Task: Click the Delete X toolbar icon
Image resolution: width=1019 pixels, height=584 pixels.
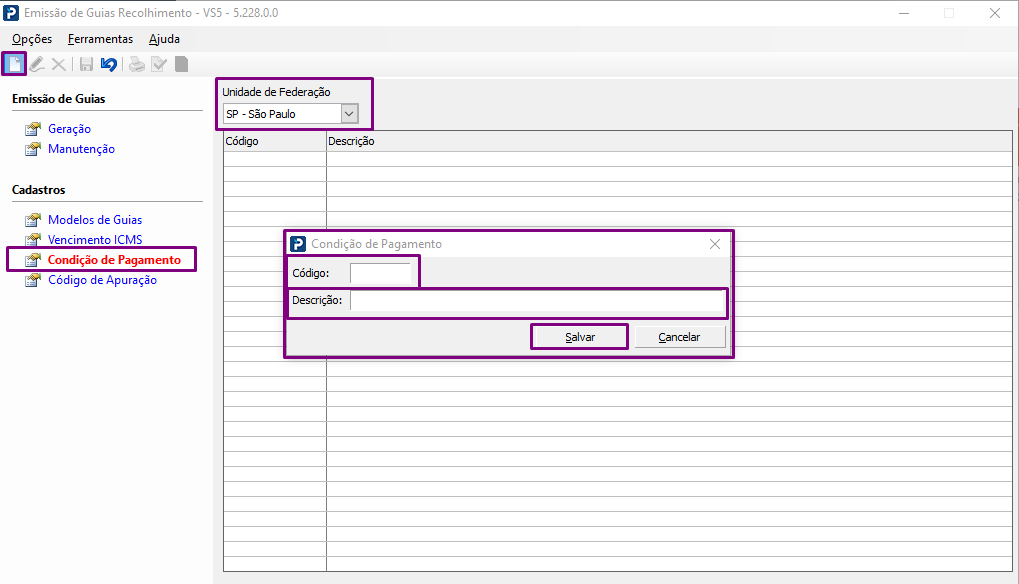Action: pyautogui.click(x=58, y=64)
